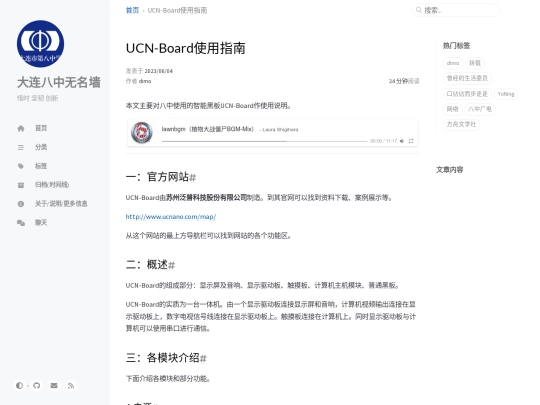Viewport: 540px width, 405px height.
Task: Click the 大连市第八中学 site logo
Action: [40, 44]
